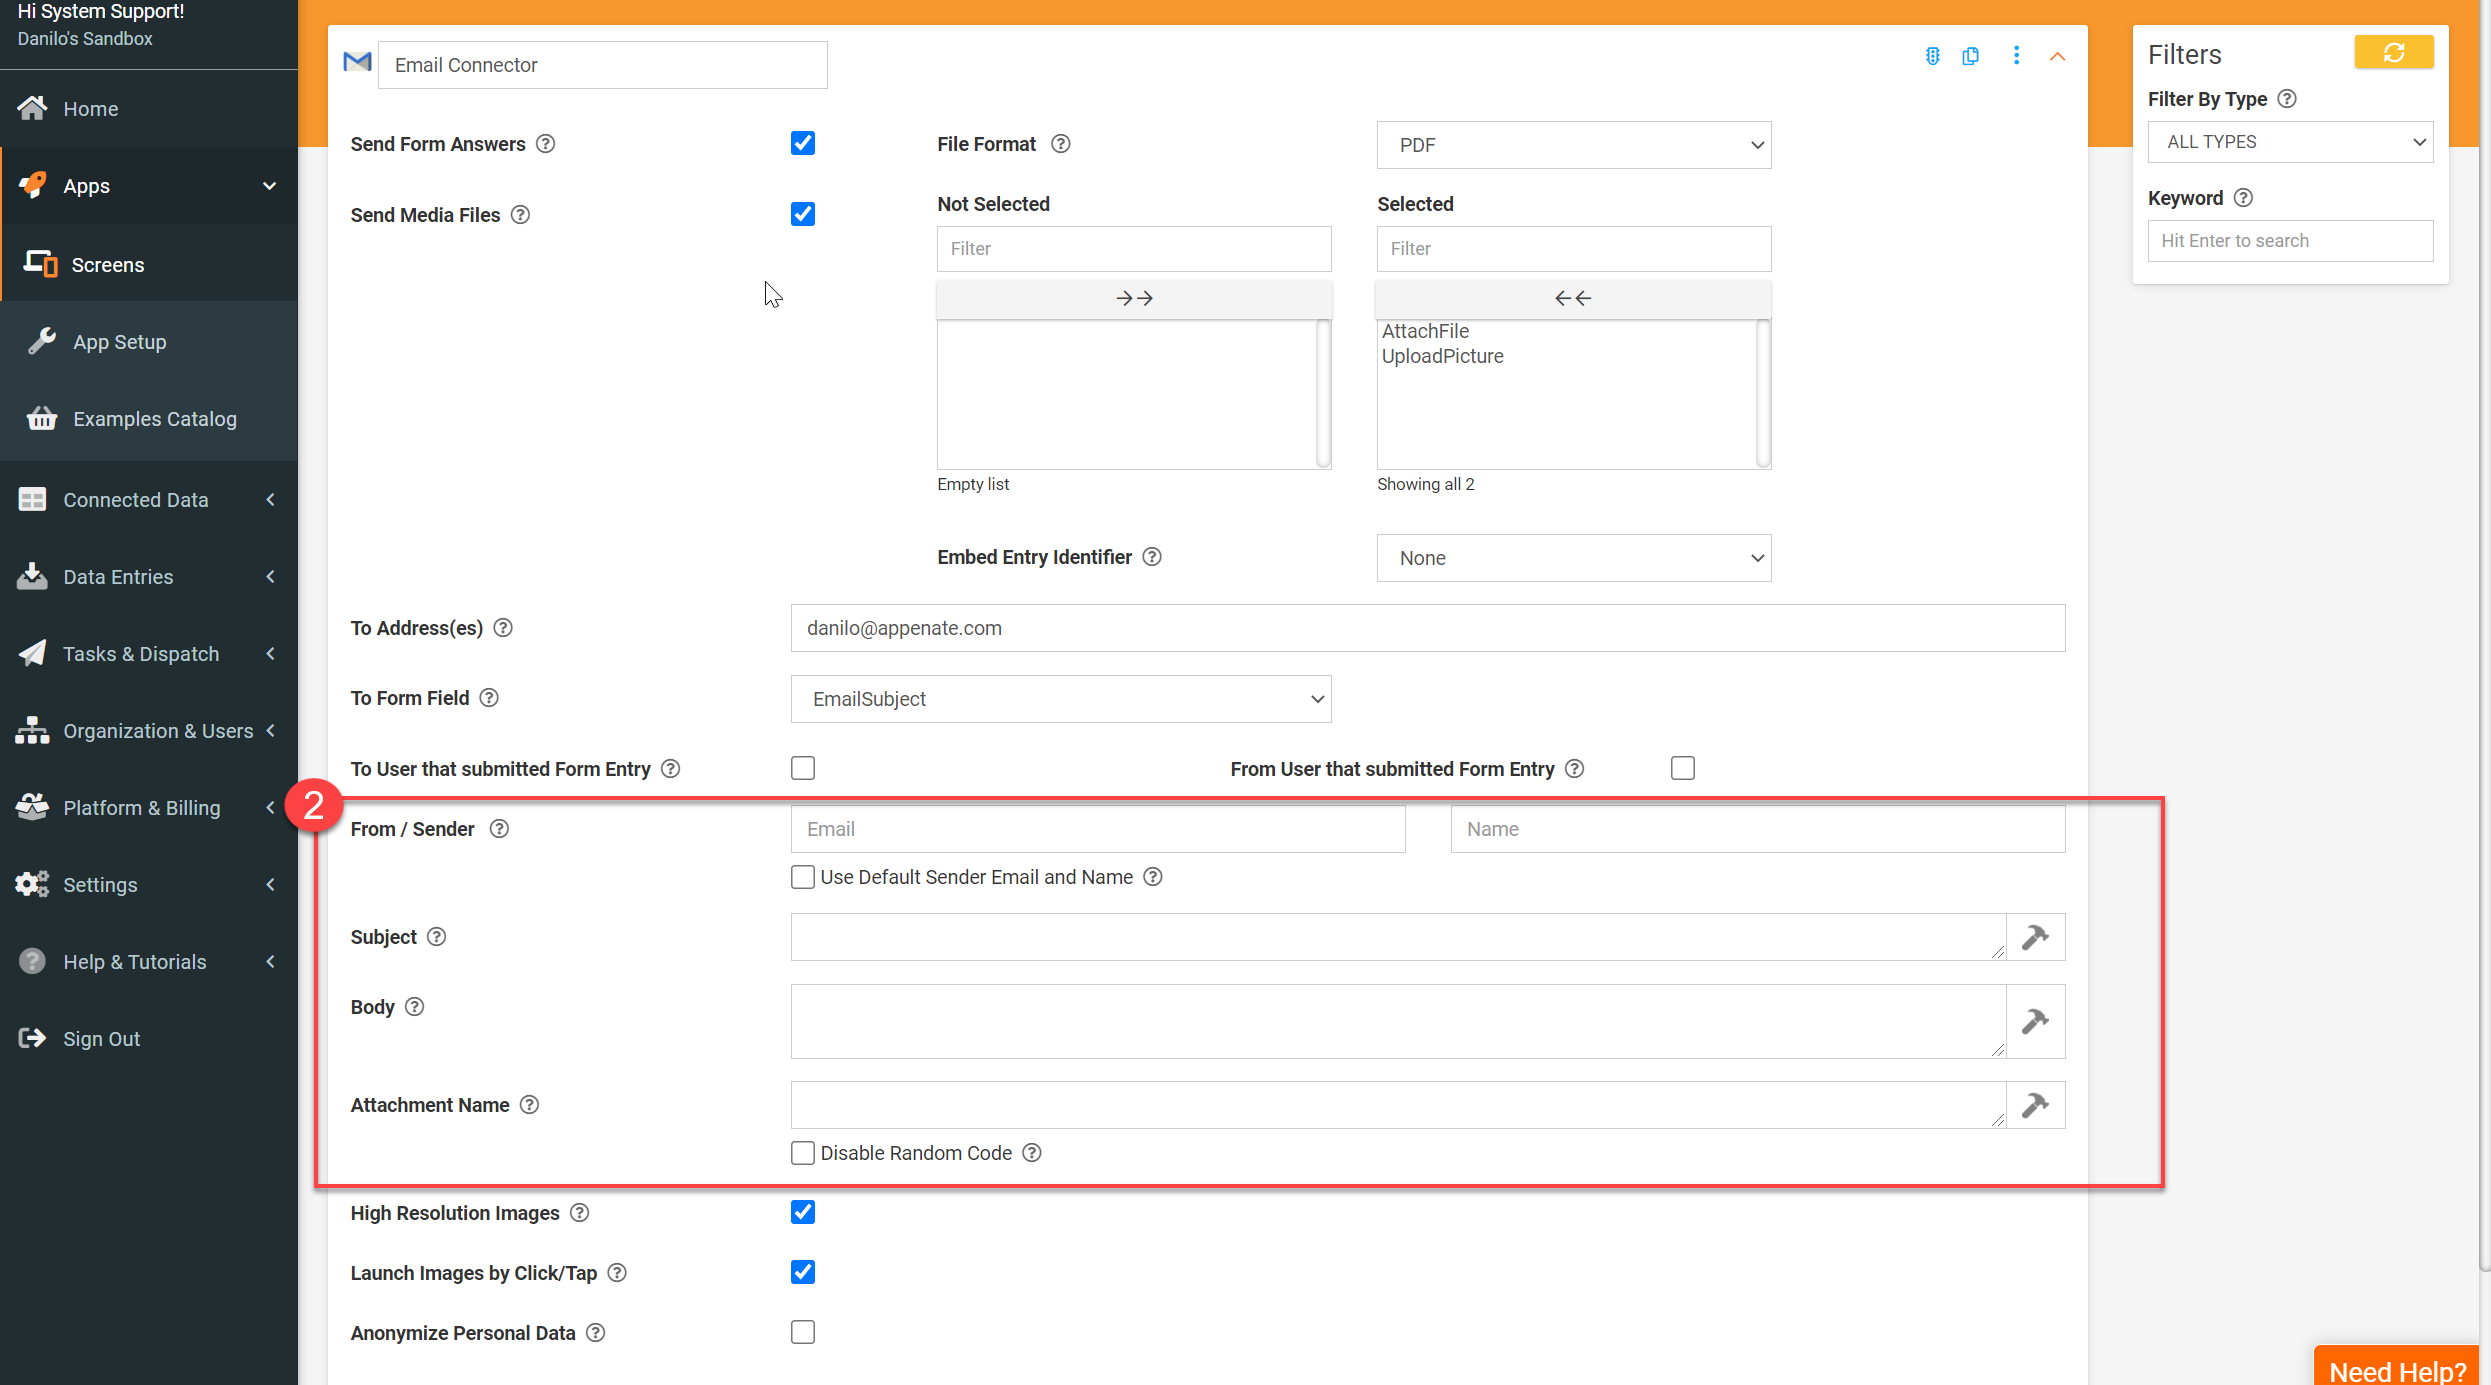This screenshot has width=2491, height=1385.
Task: Uncheck the Send Media Files checkbox
Action: (803, 214)
